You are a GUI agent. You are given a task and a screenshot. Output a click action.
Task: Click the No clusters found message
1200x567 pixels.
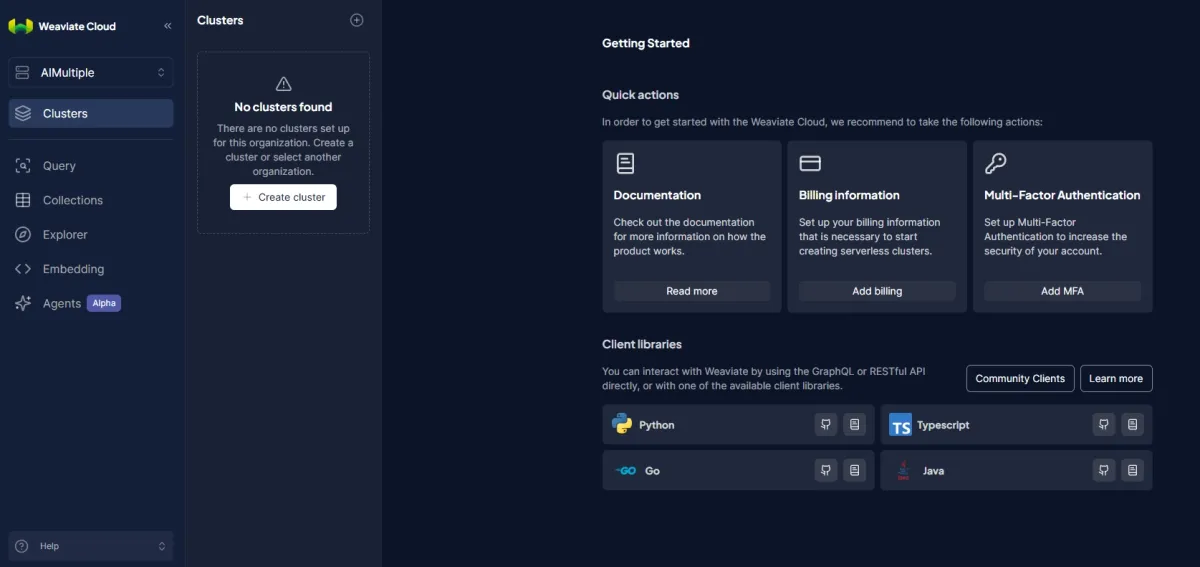(283, 107)
